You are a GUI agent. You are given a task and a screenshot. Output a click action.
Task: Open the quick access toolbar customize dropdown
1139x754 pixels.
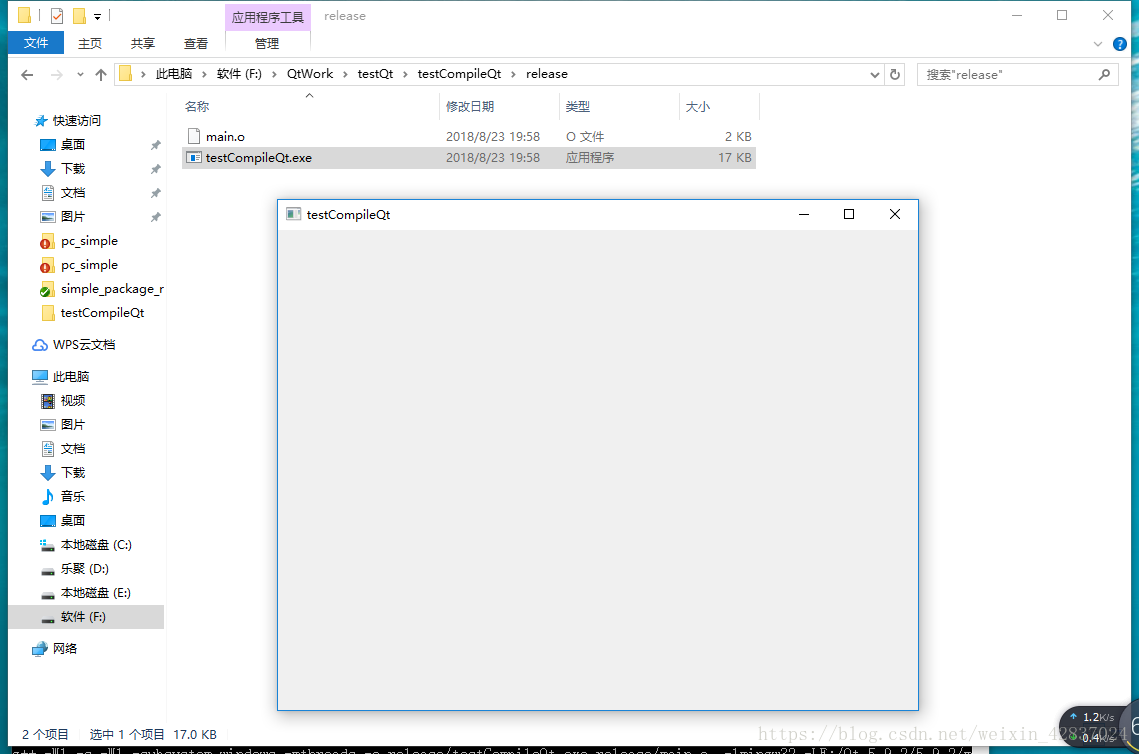click(97, 16)
